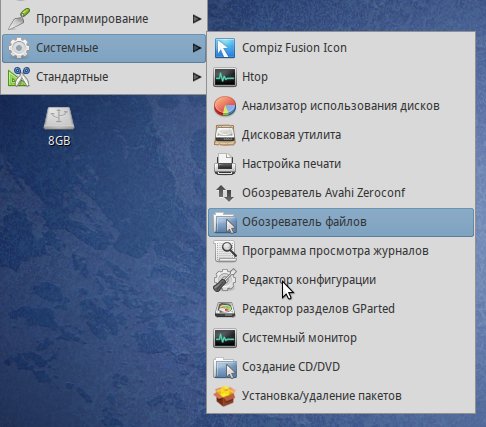Open Анализатор использования дисков
This screenshot has width=486, height=427.
(x=341, y=106)
